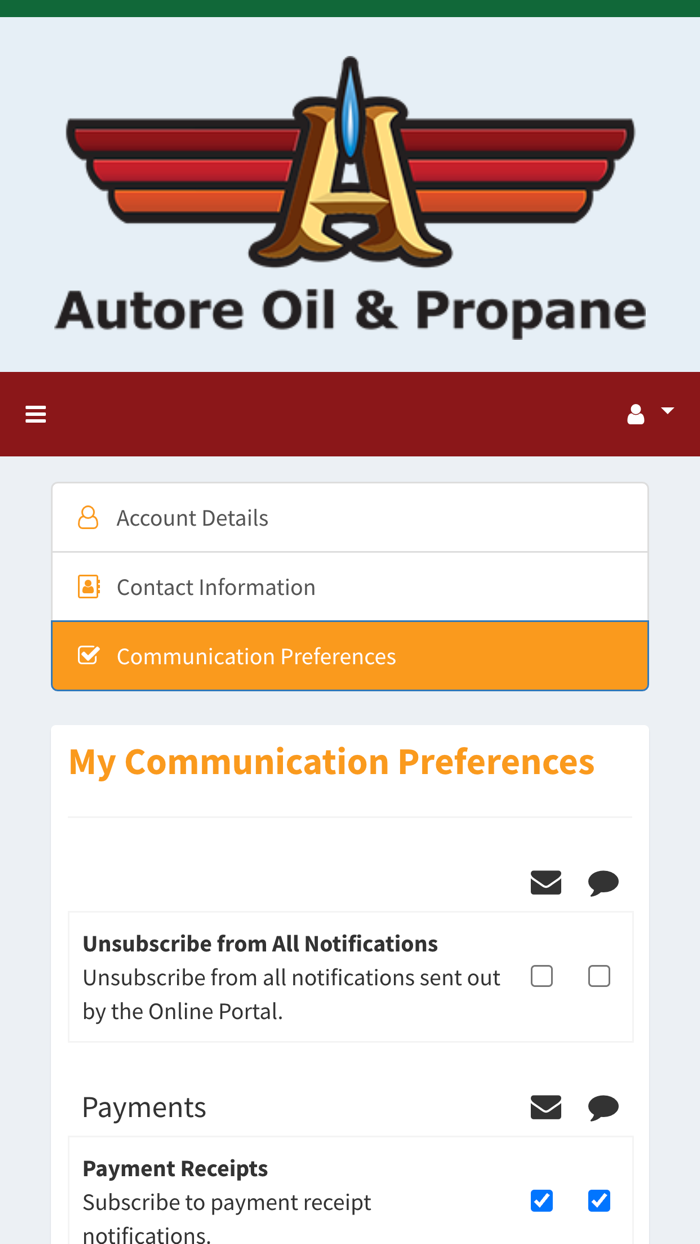The image size is (700, 1244).
Task: Click the Communication Preferences checkmark icon
Action: (89, 655)
